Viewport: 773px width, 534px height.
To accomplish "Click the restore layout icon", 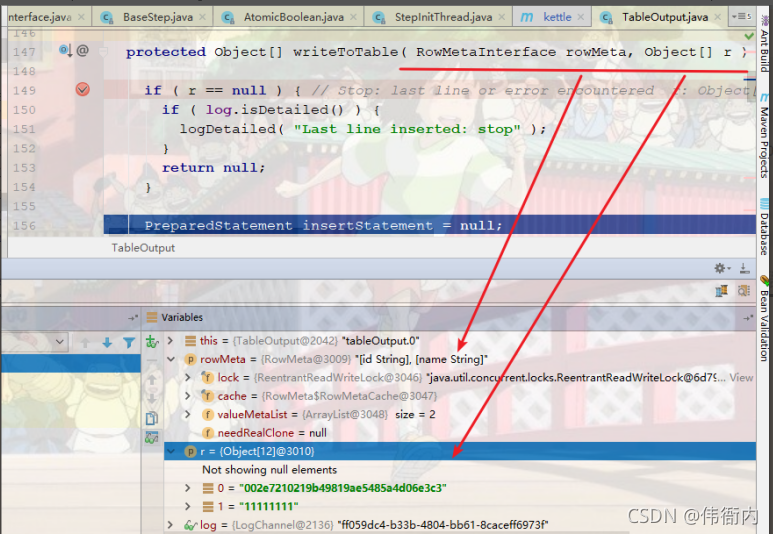I will point(721,291).
